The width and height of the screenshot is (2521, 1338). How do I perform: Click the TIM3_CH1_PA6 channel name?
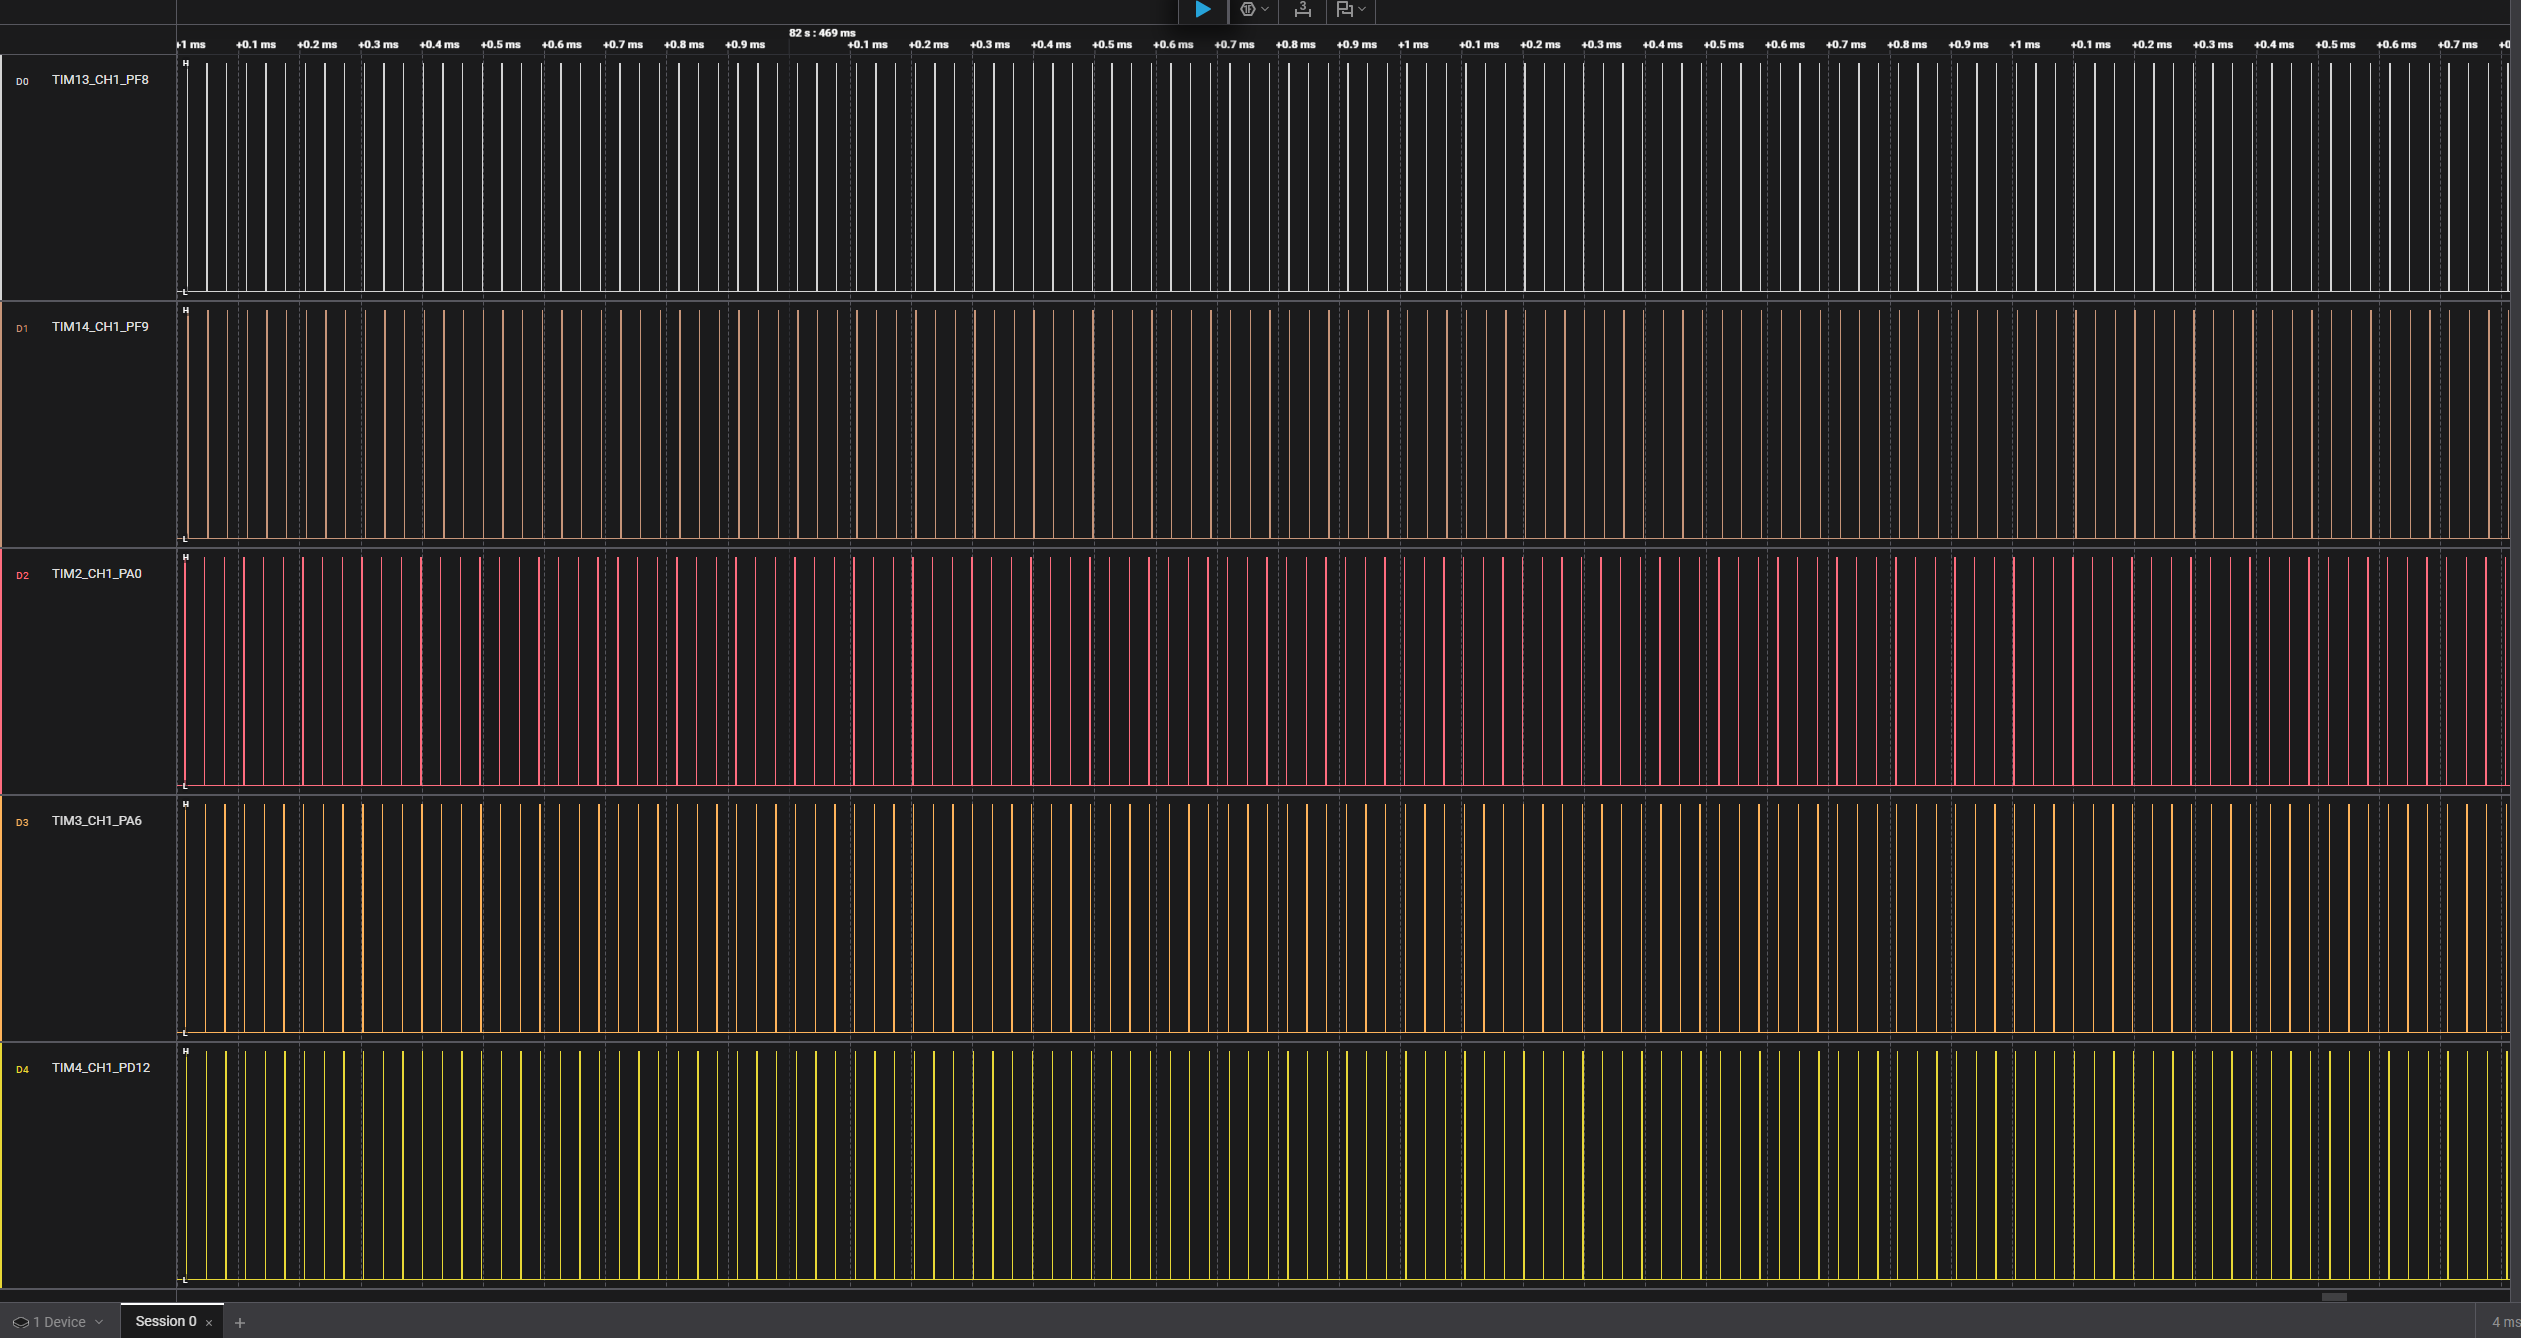coord(97,821)
